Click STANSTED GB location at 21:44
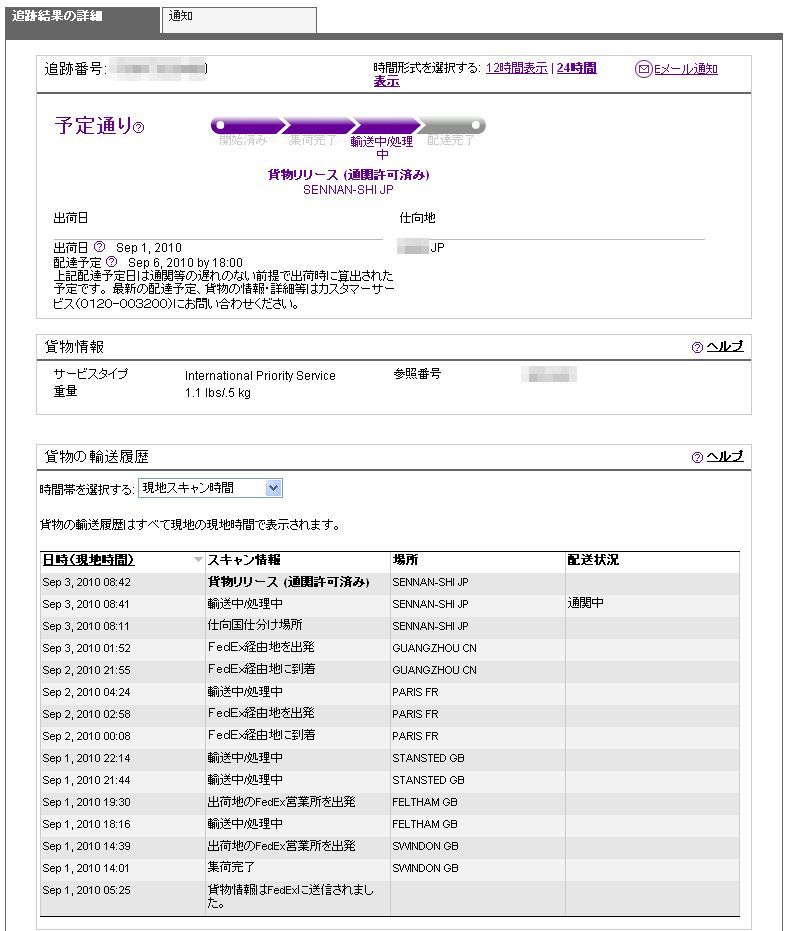Viewport: 792px width, 931px height. tap(428, 780)
